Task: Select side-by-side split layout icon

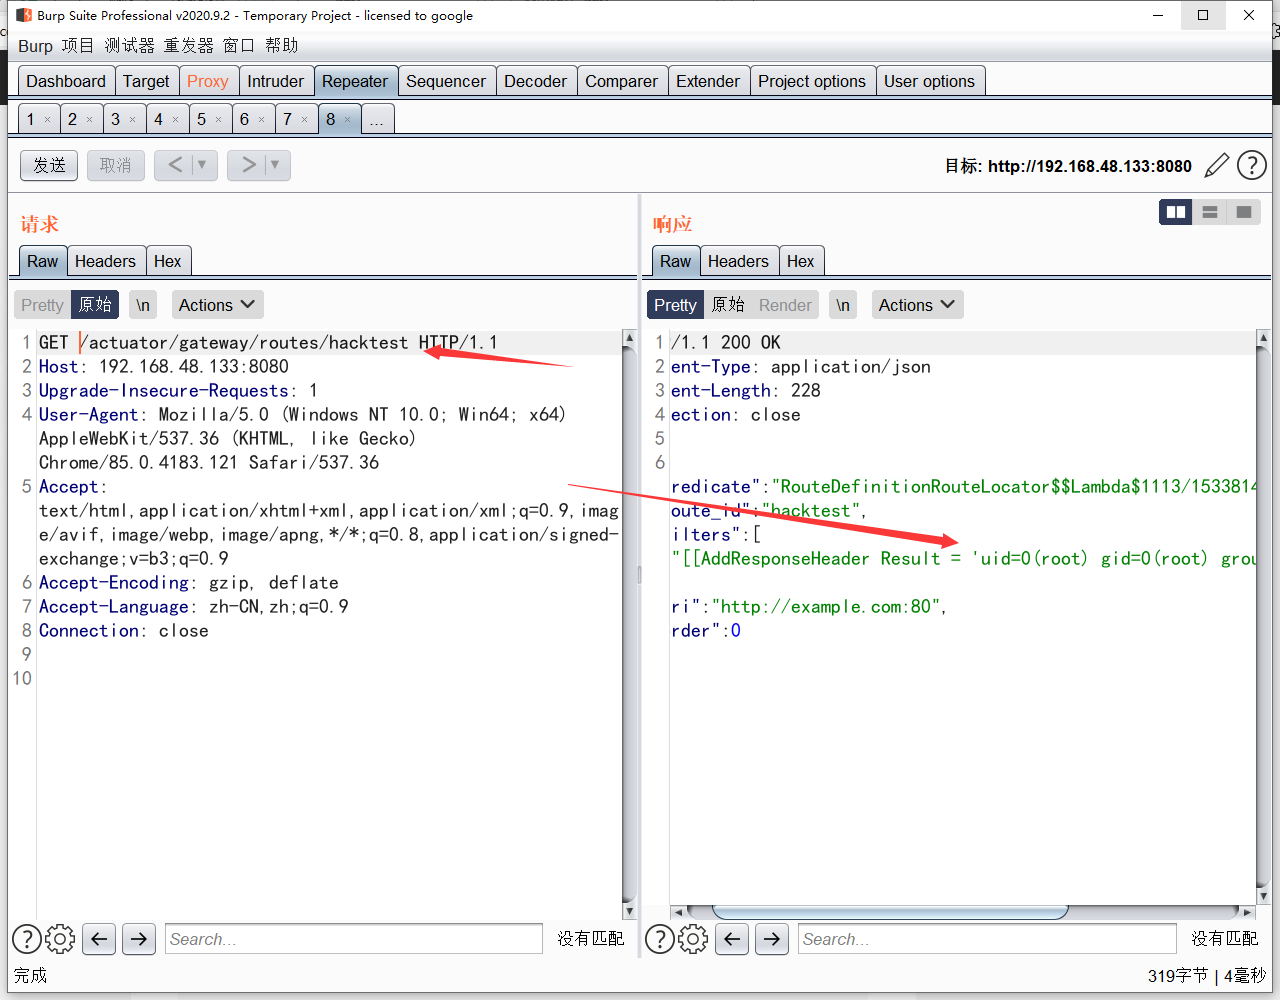Action: [1176, 212]
